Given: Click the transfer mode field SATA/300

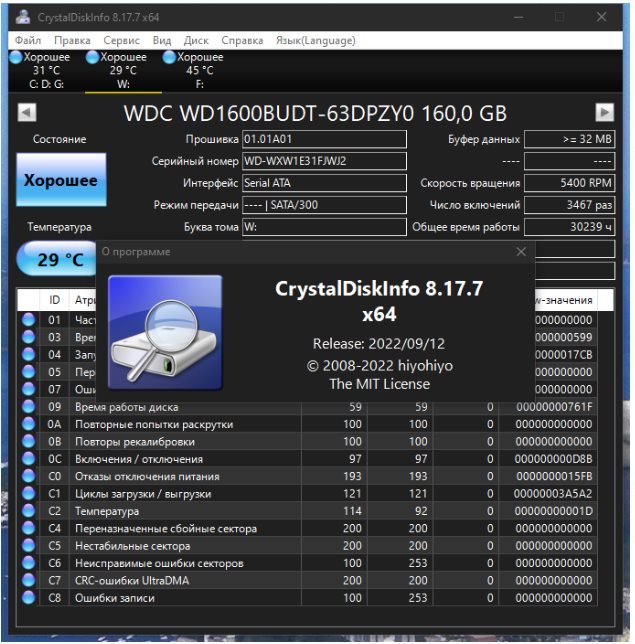Looking at the screenshot, I should point(324,205).
